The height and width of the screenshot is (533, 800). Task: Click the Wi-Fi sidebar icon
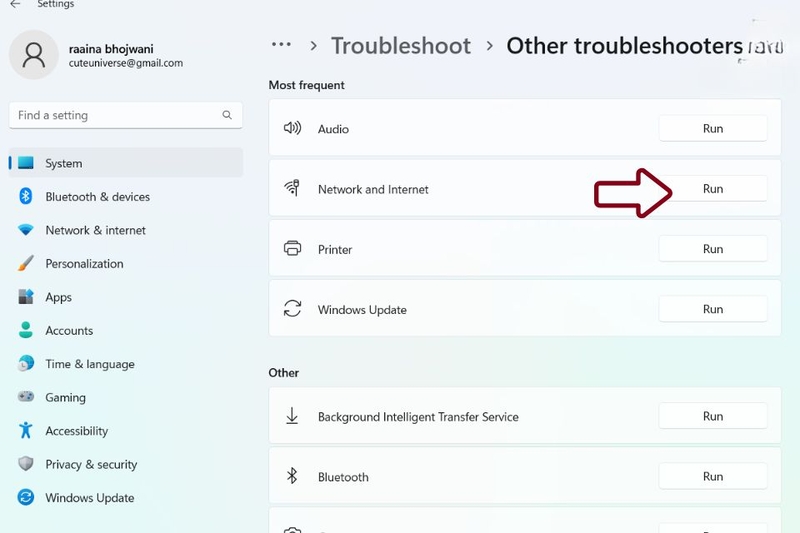click(26, 230)
